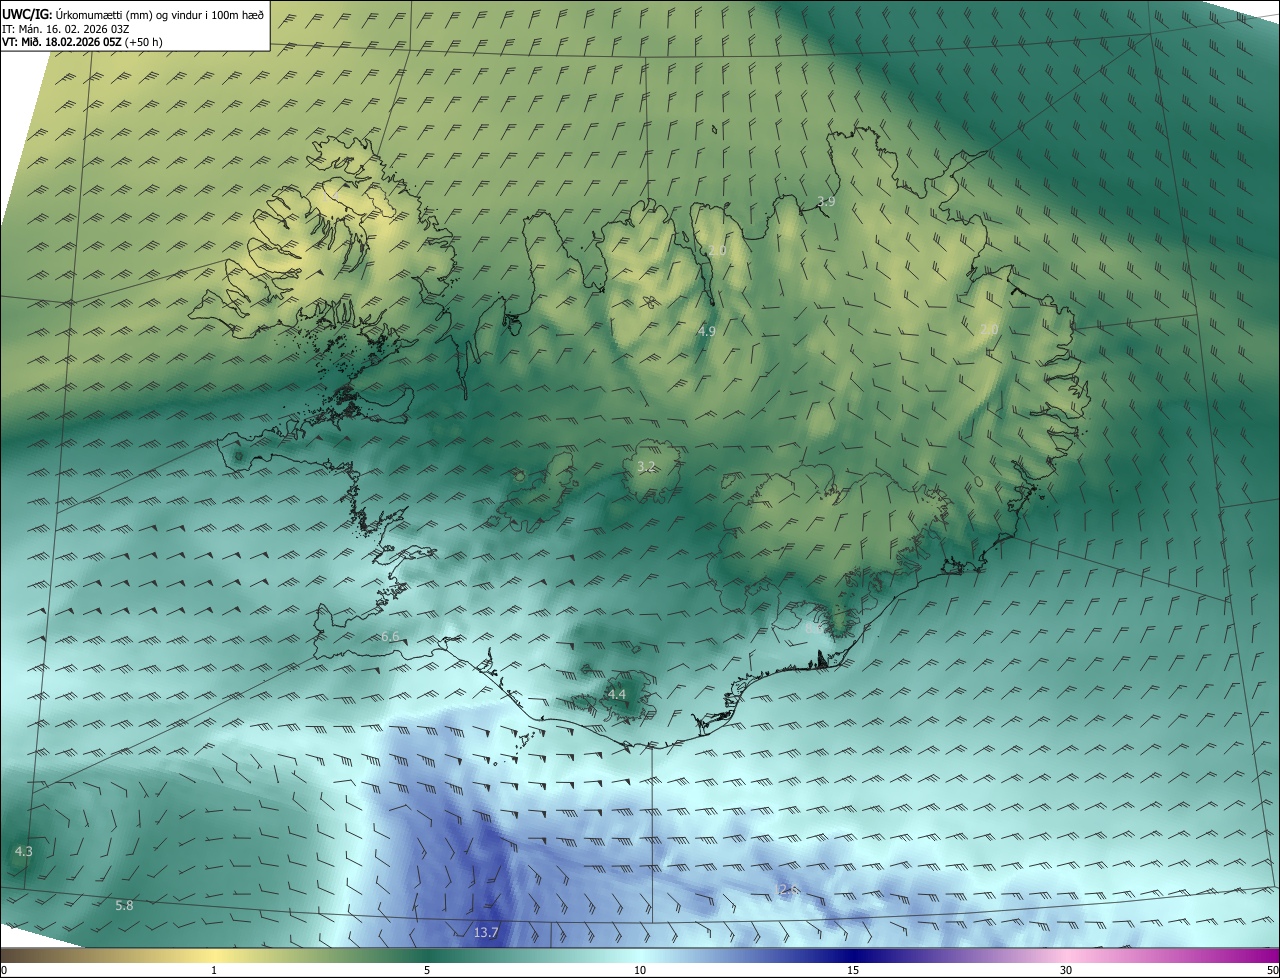Click the '50' tick on the color scale
The height and width of the screenshot is (978, 1280).
coord(1272,970)
